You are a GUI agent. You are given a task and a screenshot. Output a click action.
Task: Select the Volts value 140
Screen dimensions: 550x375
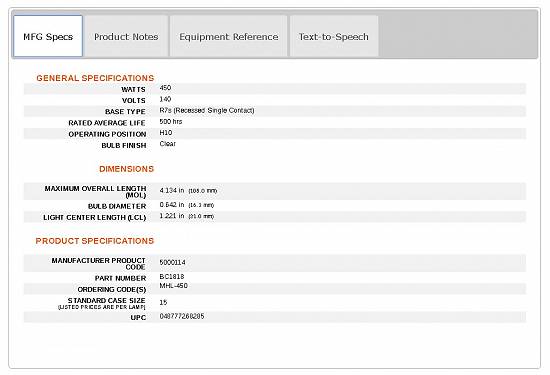tap(165, 99)
